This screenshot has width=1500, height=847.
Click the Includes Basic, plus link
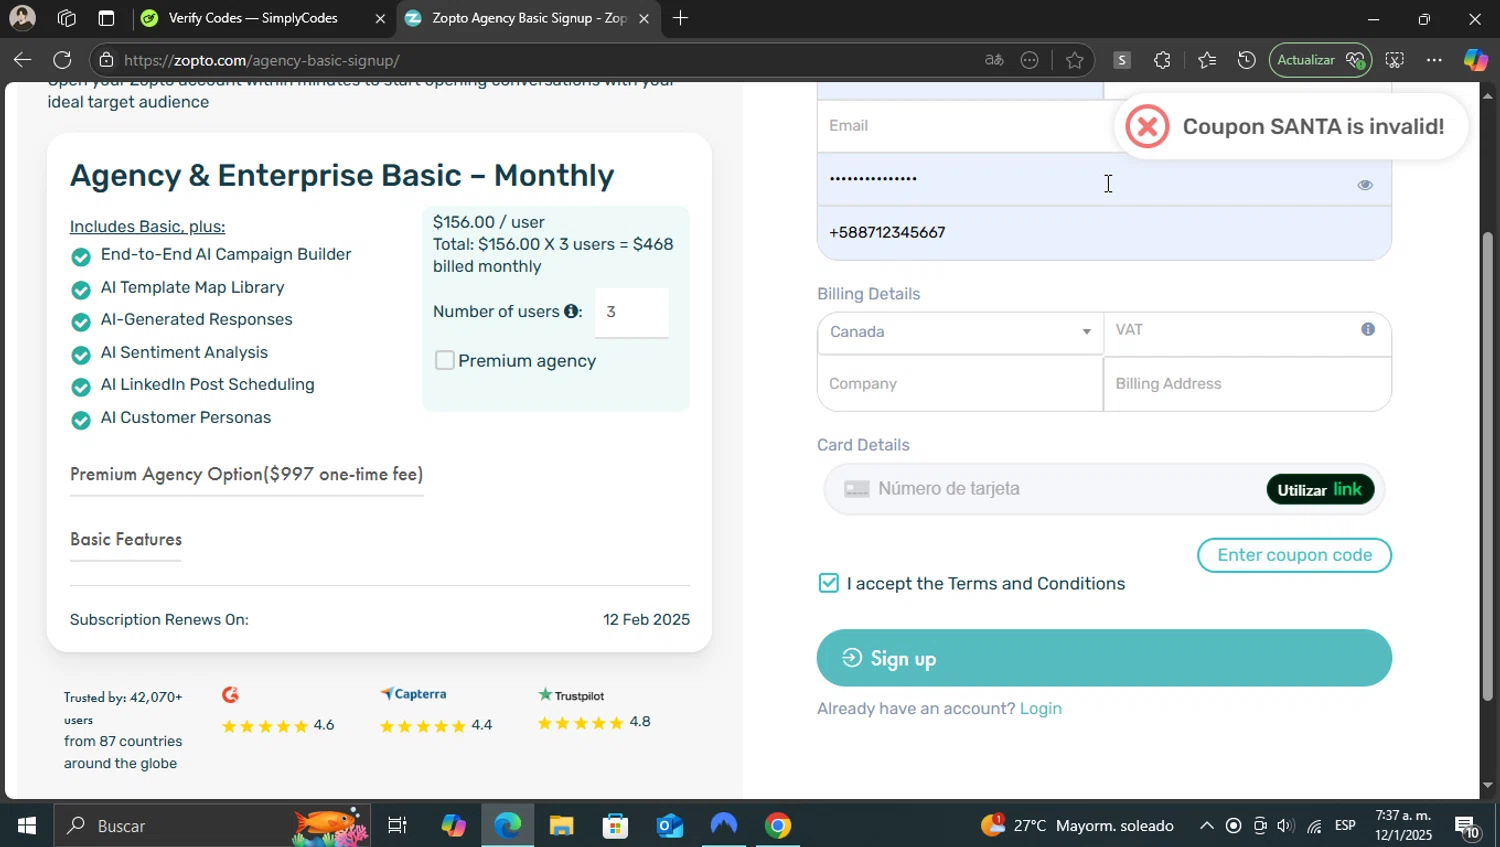147,226
